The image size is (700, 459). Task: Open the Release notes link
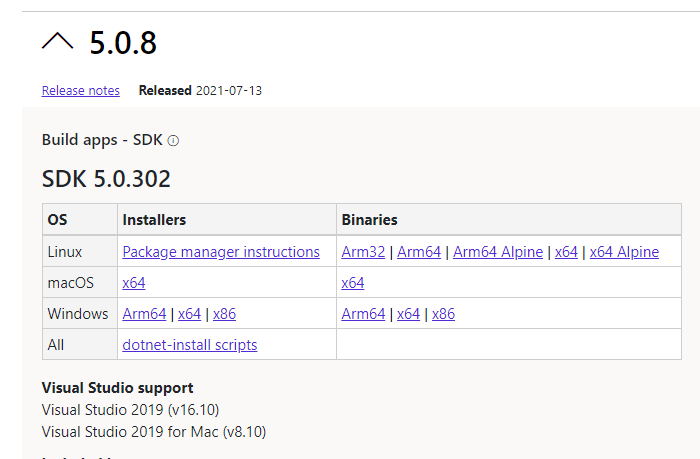(80, 91)
